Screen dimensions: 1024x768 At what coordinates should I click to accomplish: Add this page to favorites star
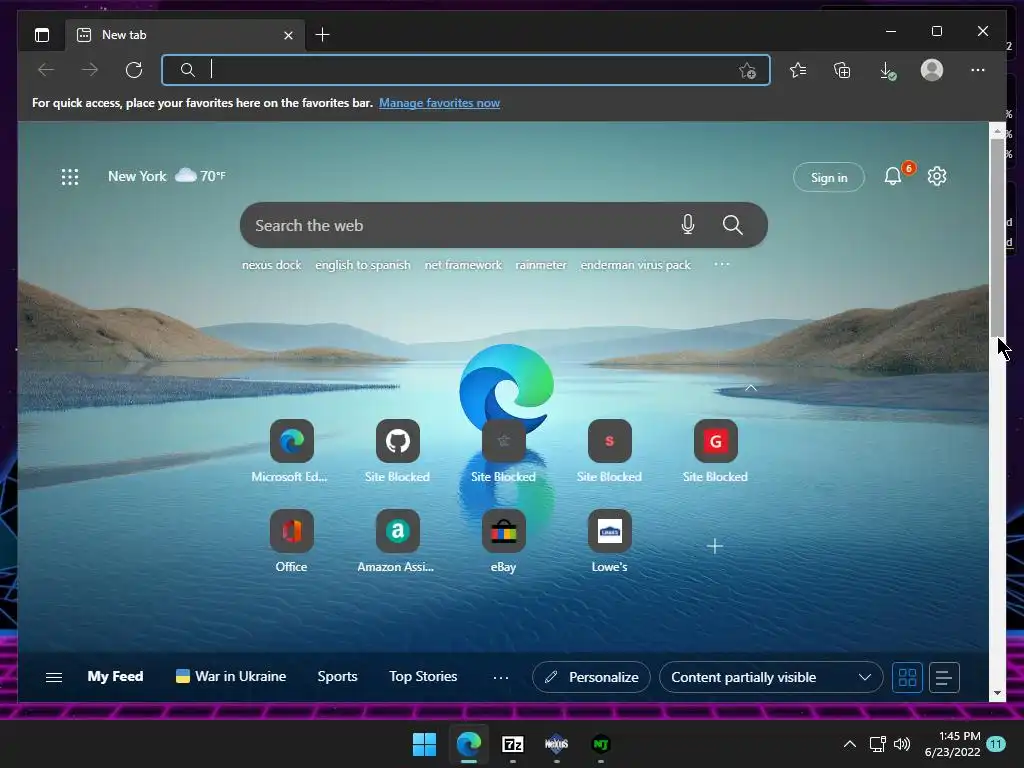tap(748, 70)
